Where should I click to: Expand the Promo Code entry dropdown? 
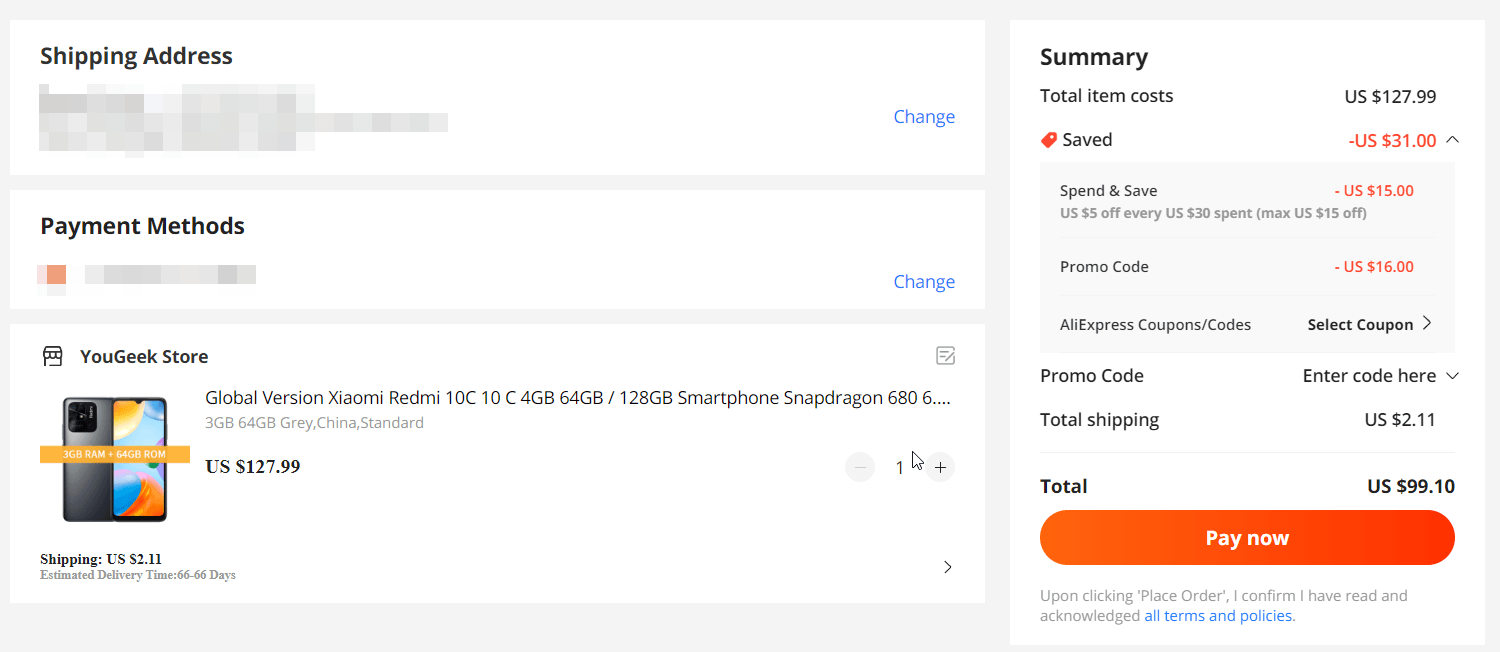pos(1453,376)
